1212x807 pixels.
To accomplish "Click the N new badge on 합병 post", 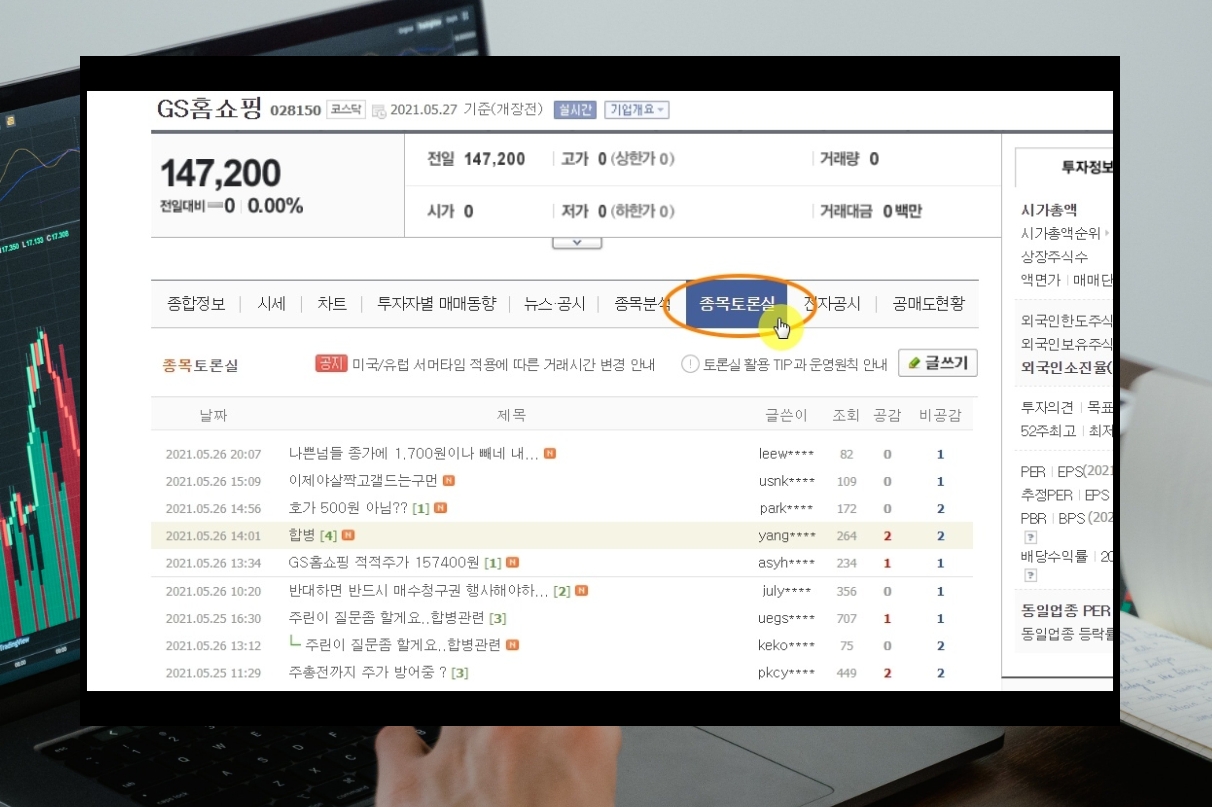I will point(348,535).
